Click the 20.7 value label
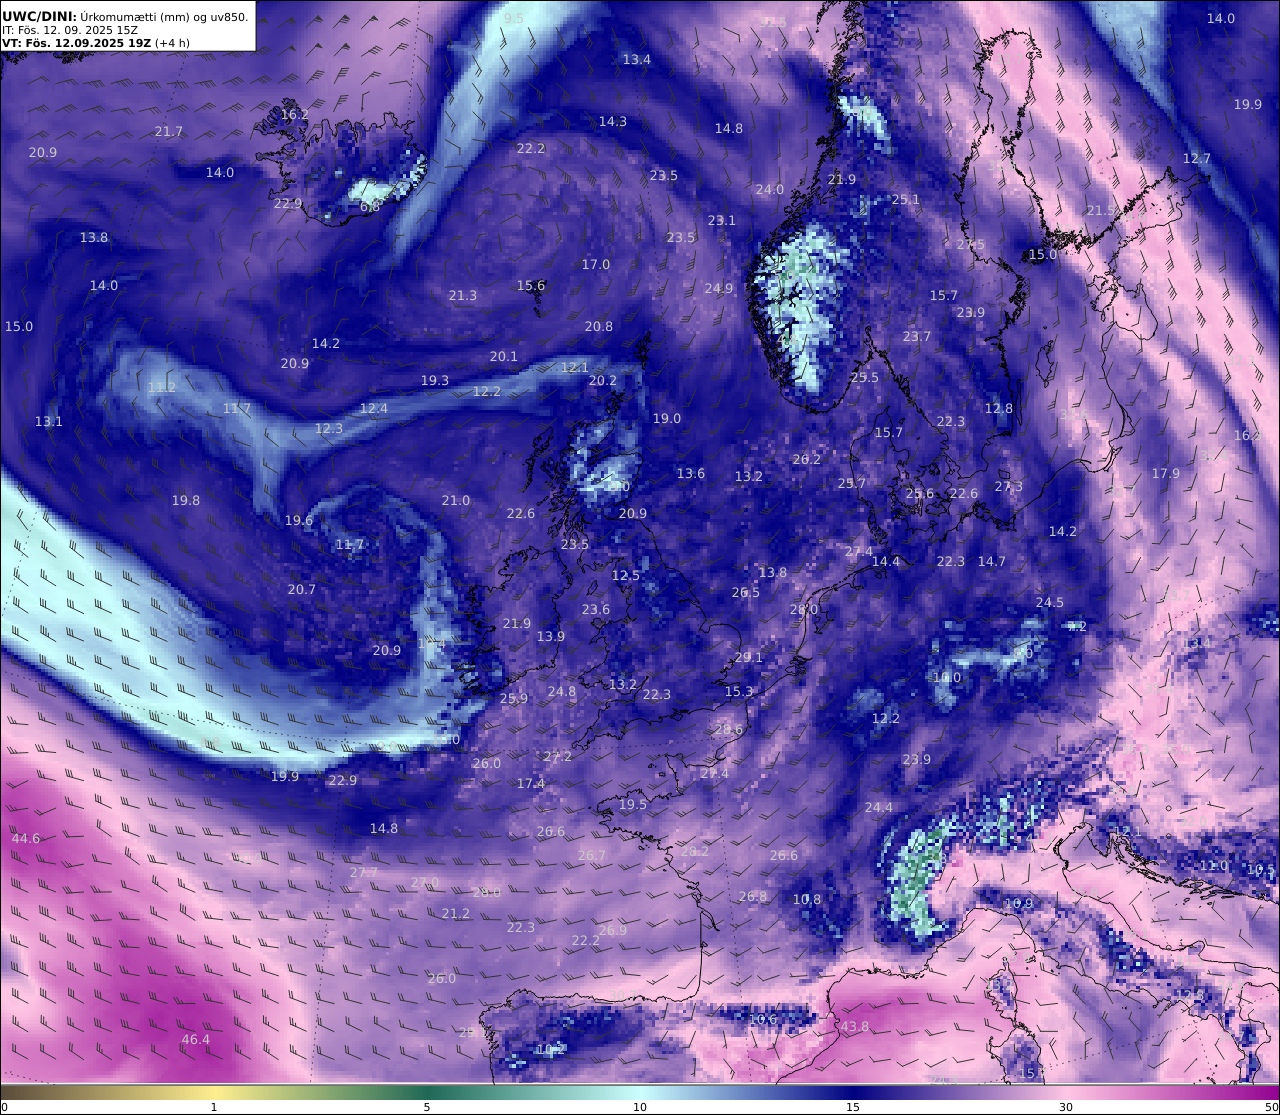This screenshot has width=1280, height=1115. [302, 590]
